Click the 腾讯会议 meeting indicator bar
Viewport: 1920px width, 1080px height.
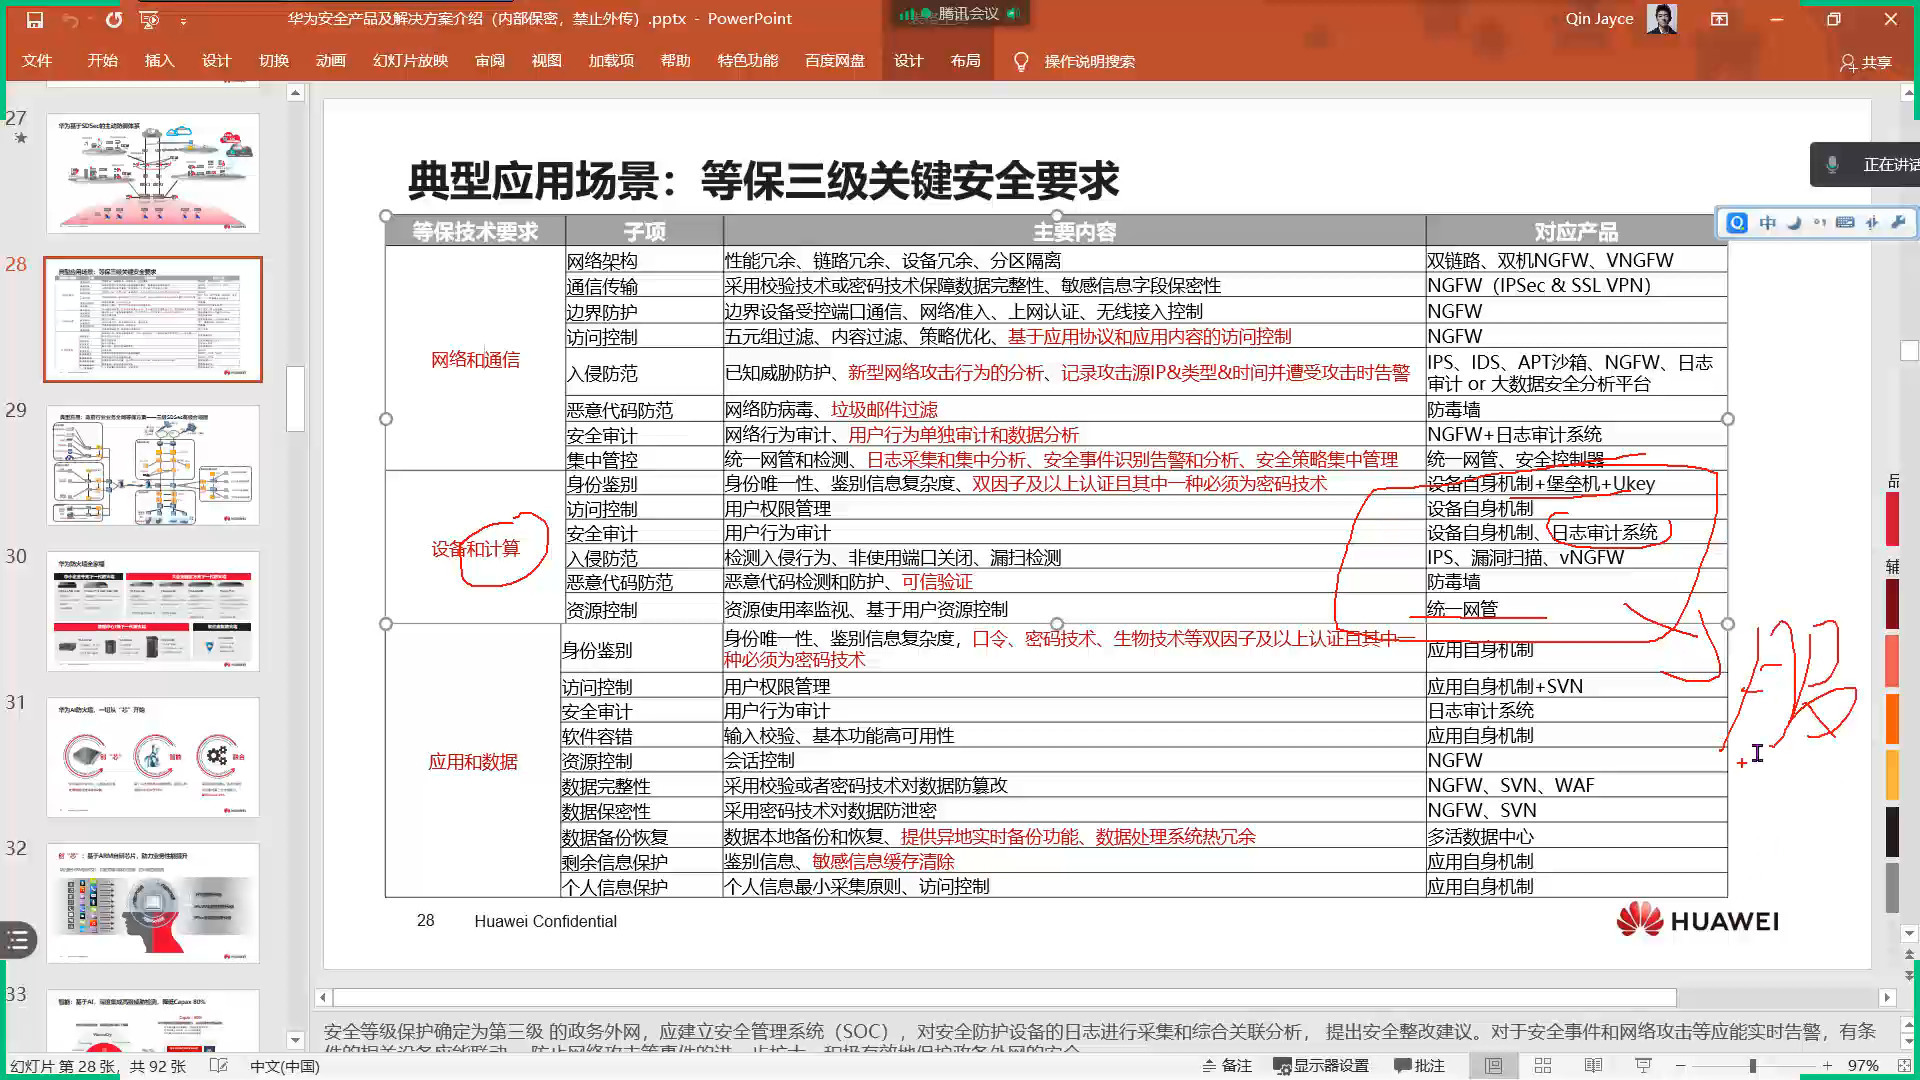pos(958,14)
